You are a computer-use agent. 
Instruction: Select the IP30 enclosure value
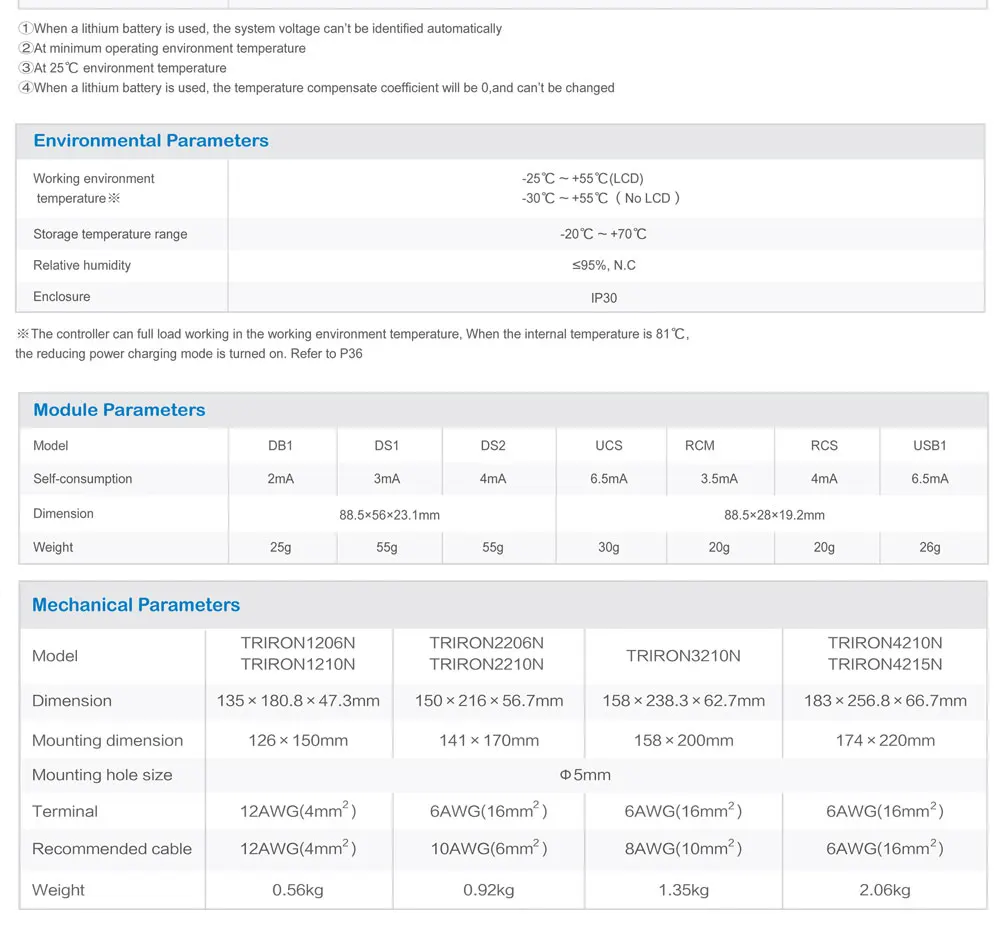point(603,298)
